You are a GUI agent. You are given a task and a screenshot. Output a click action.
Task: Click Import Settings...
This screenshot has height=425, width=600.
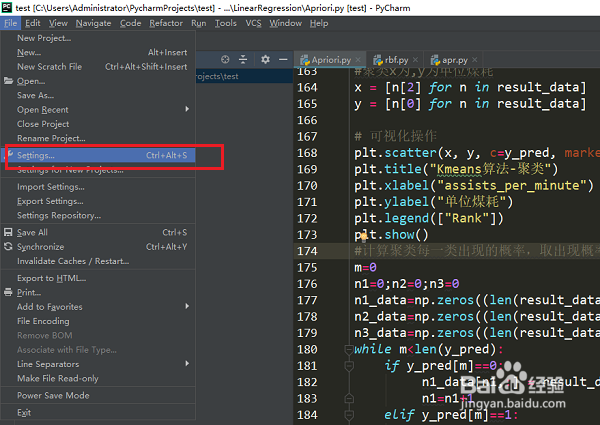98,187
